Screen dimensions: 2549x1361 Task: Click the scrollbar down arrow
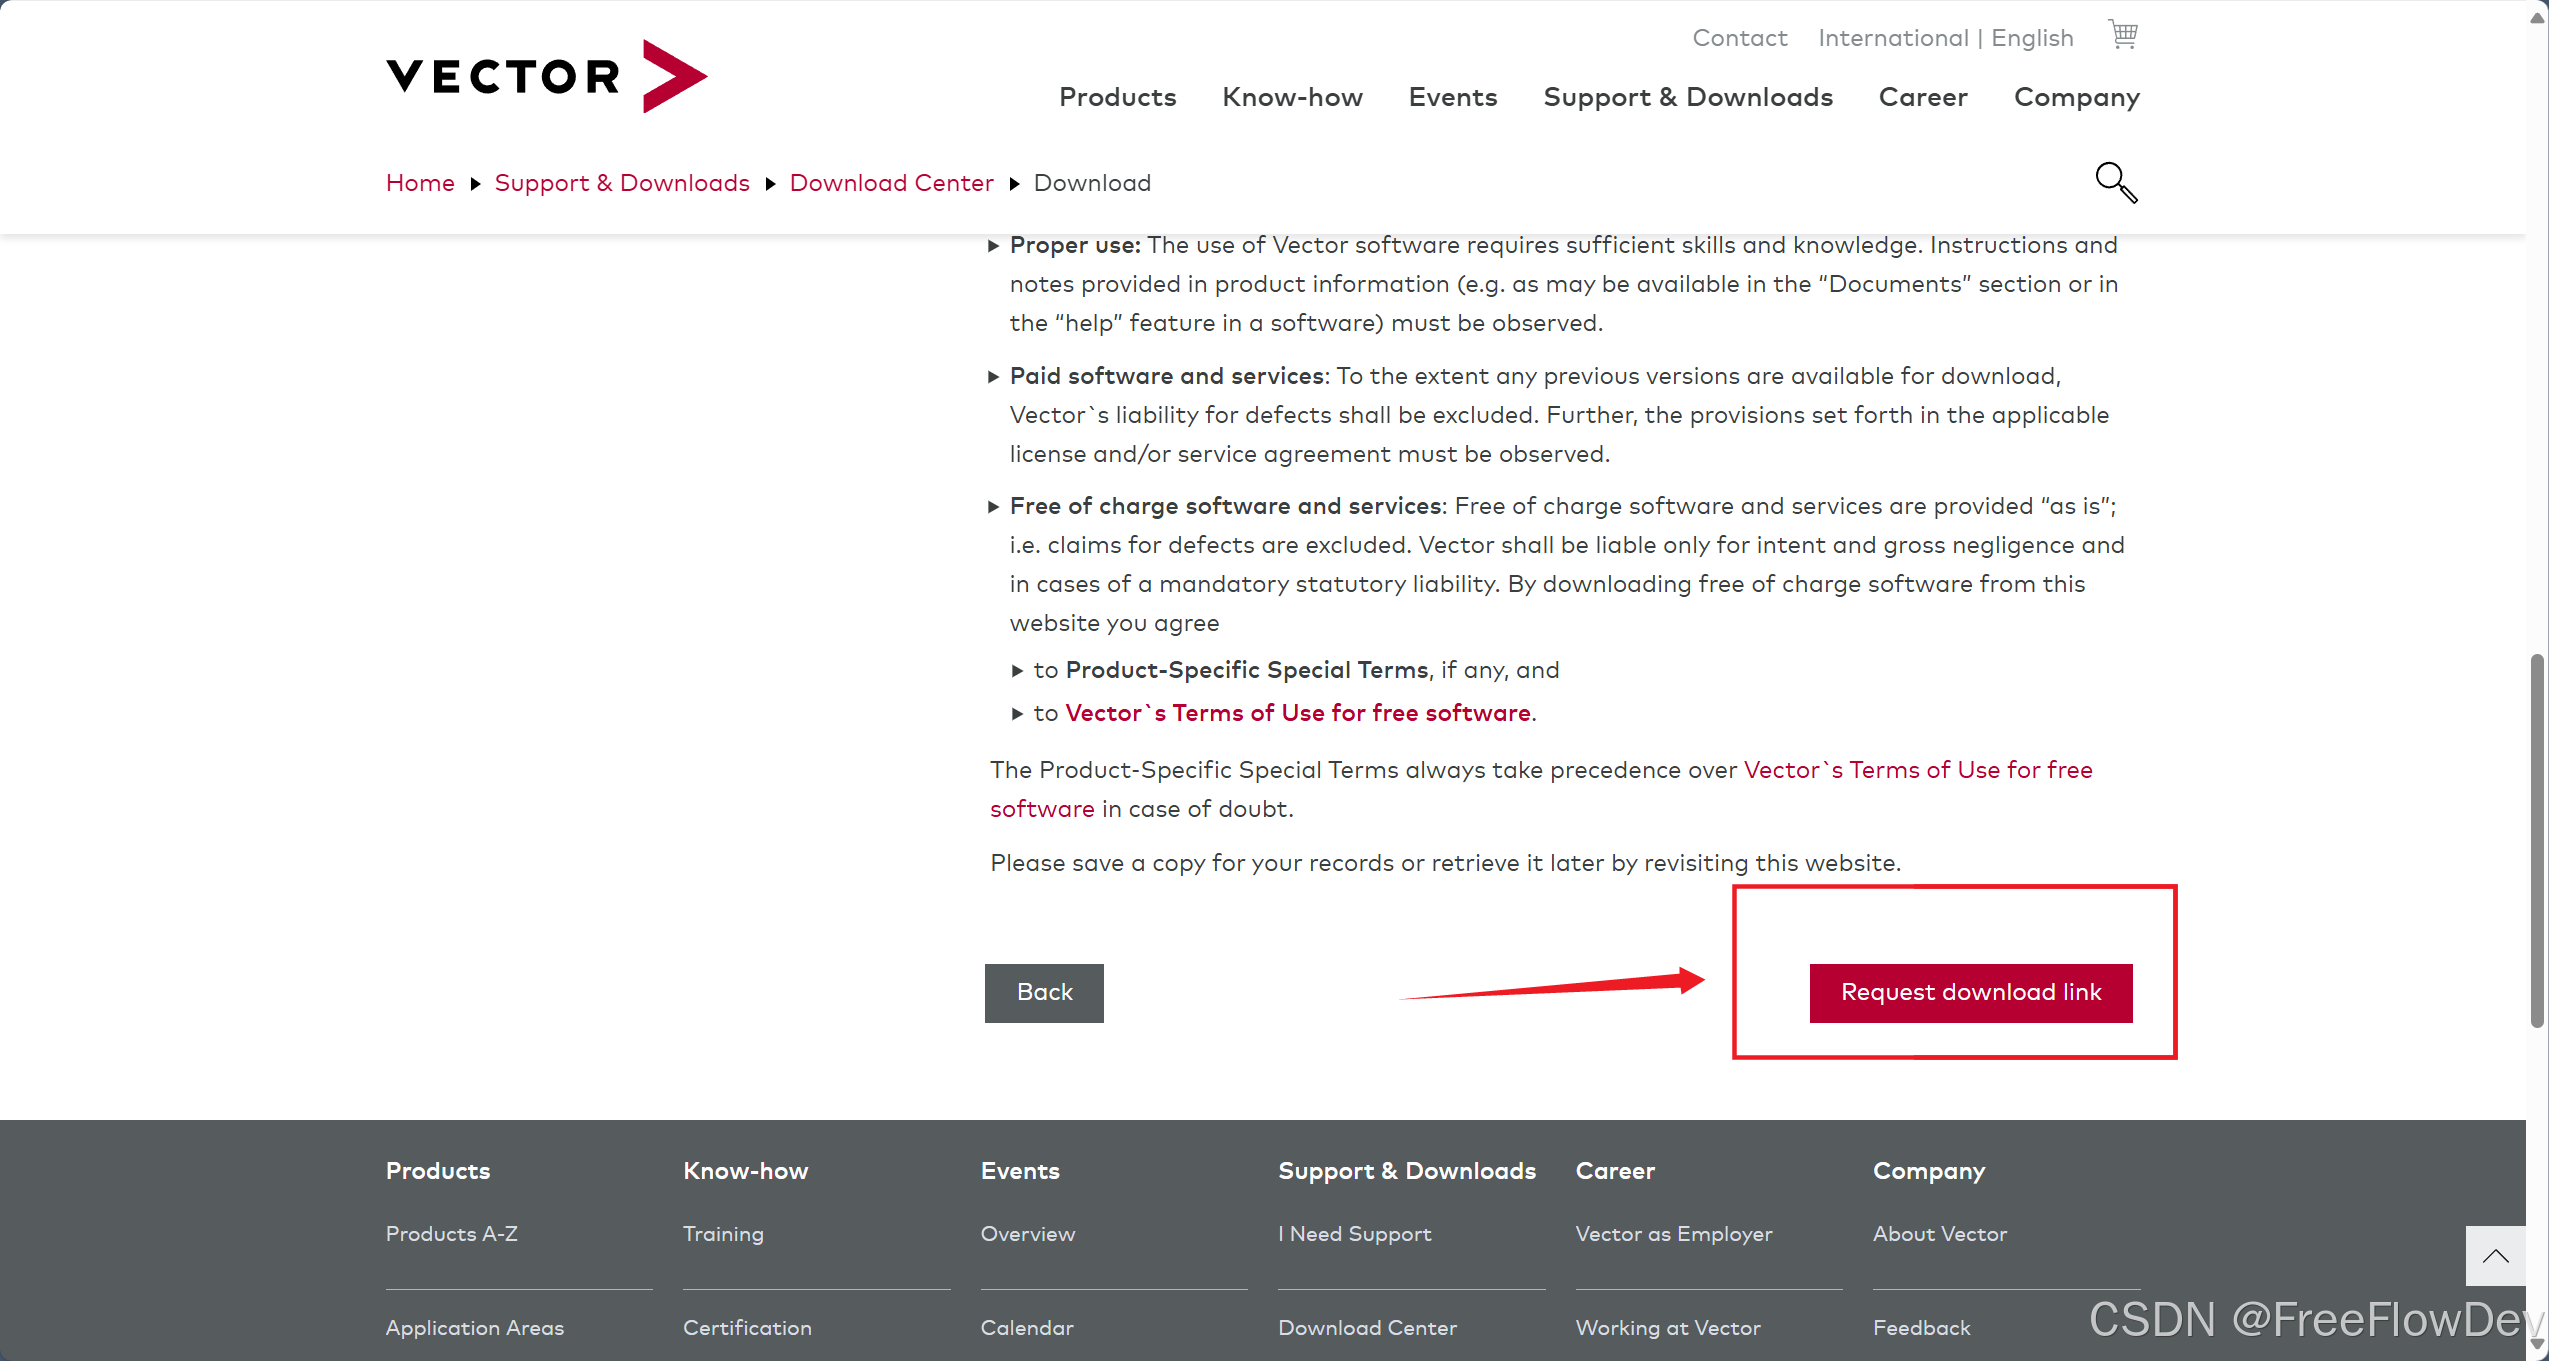[x=2537, y=1344]
